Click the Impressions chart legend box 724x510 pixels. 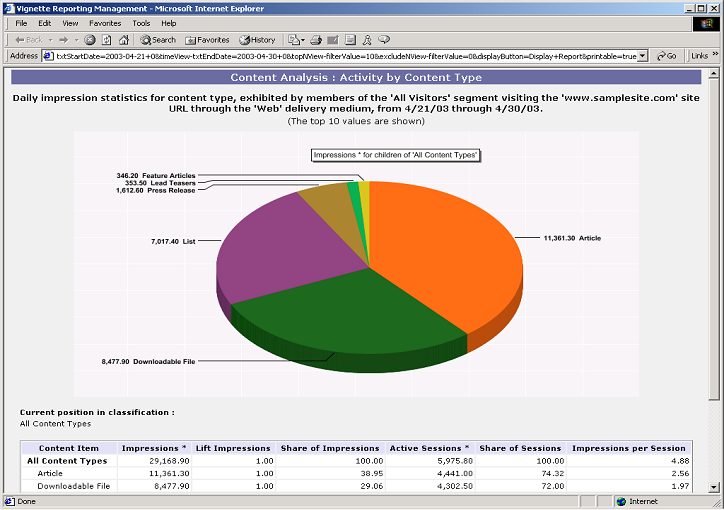click(x=395, y=155)
